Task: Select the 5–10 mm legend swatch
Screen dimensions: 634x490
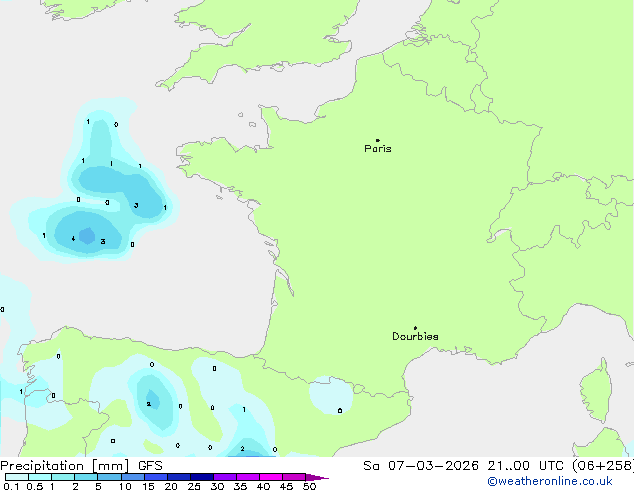Action: tap(109, 477)
